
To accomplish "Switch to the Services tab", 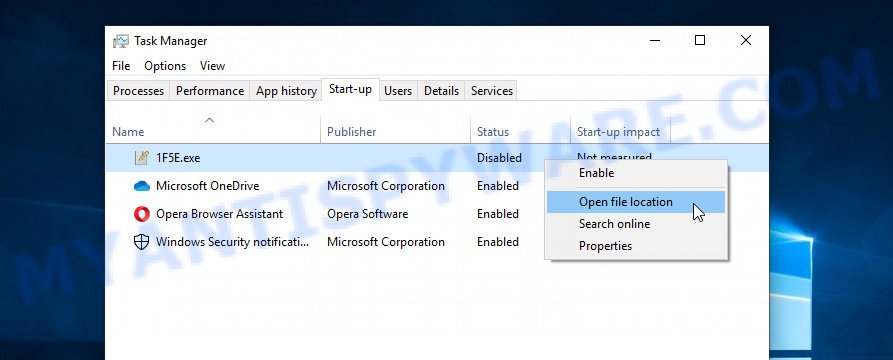I will point(491,91).
